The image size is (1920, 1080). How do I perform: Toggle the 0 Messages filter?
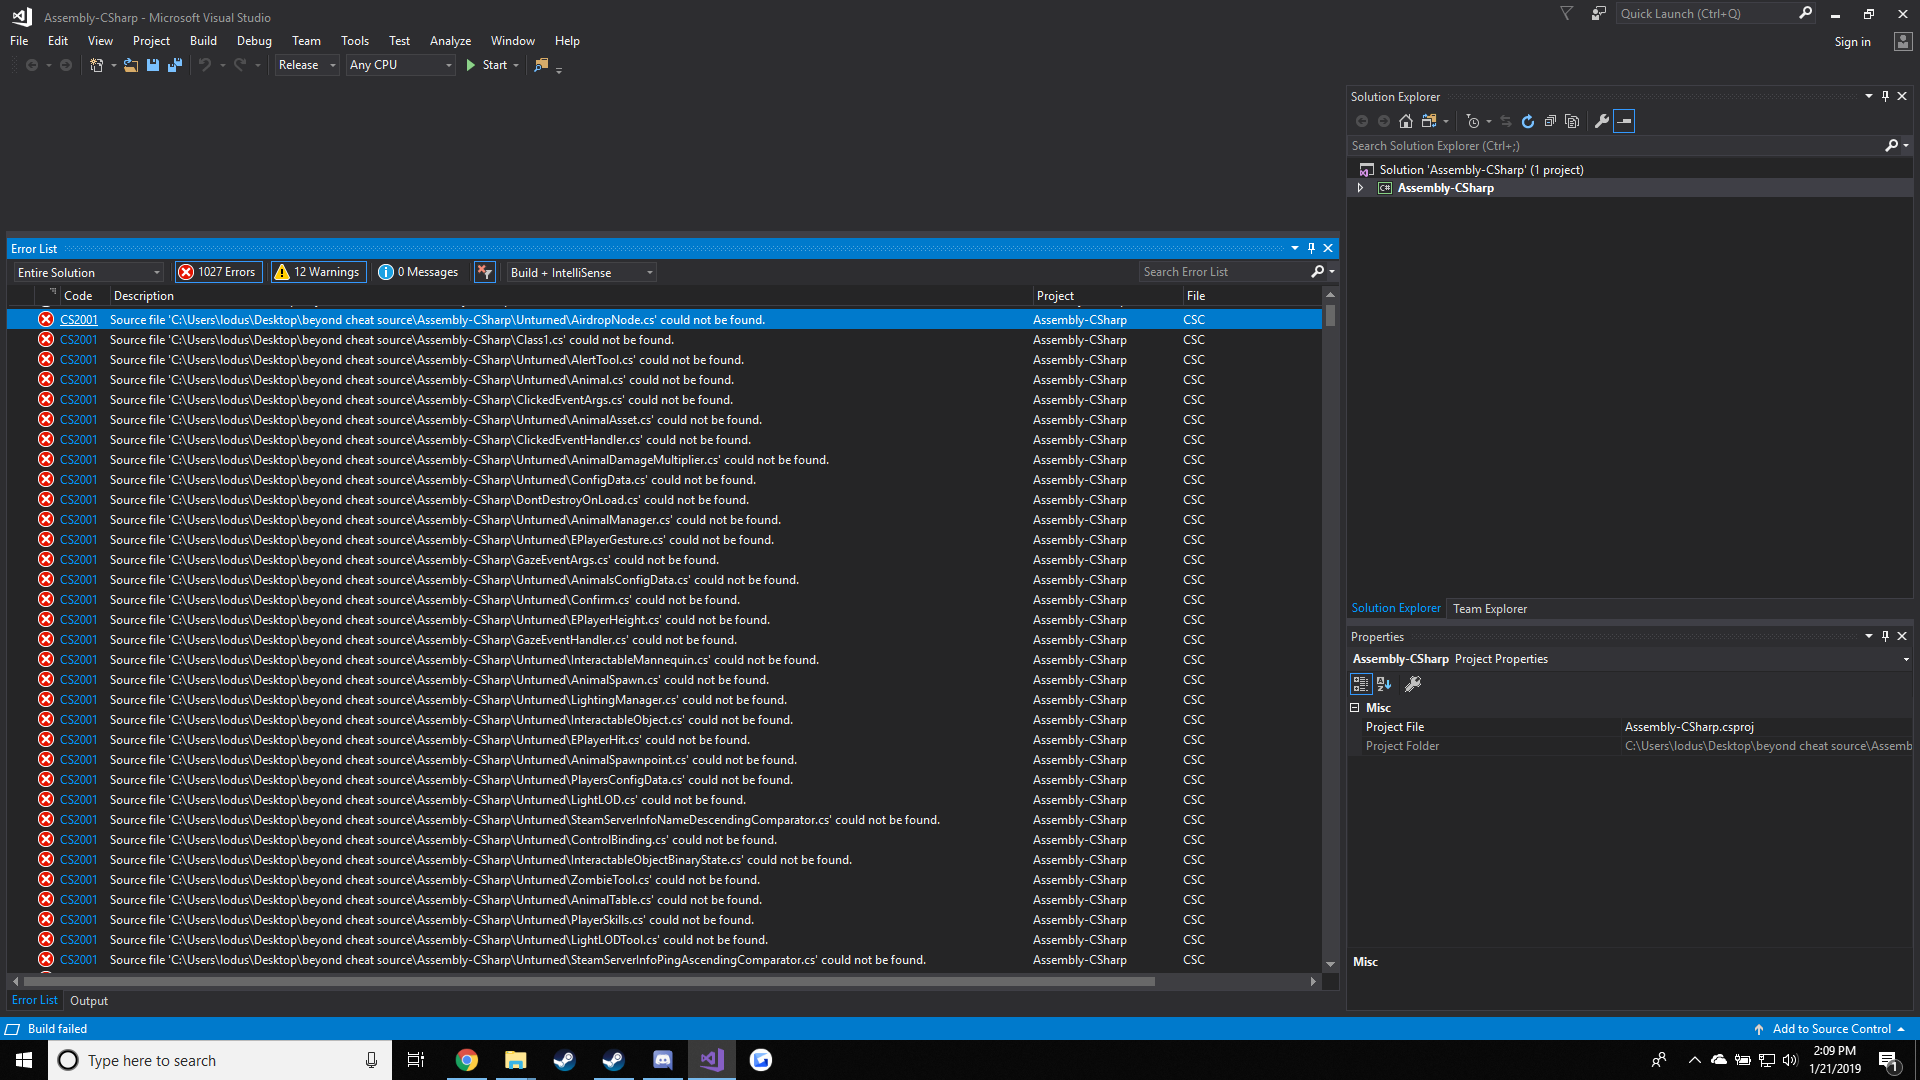click(x=419, y=272)
